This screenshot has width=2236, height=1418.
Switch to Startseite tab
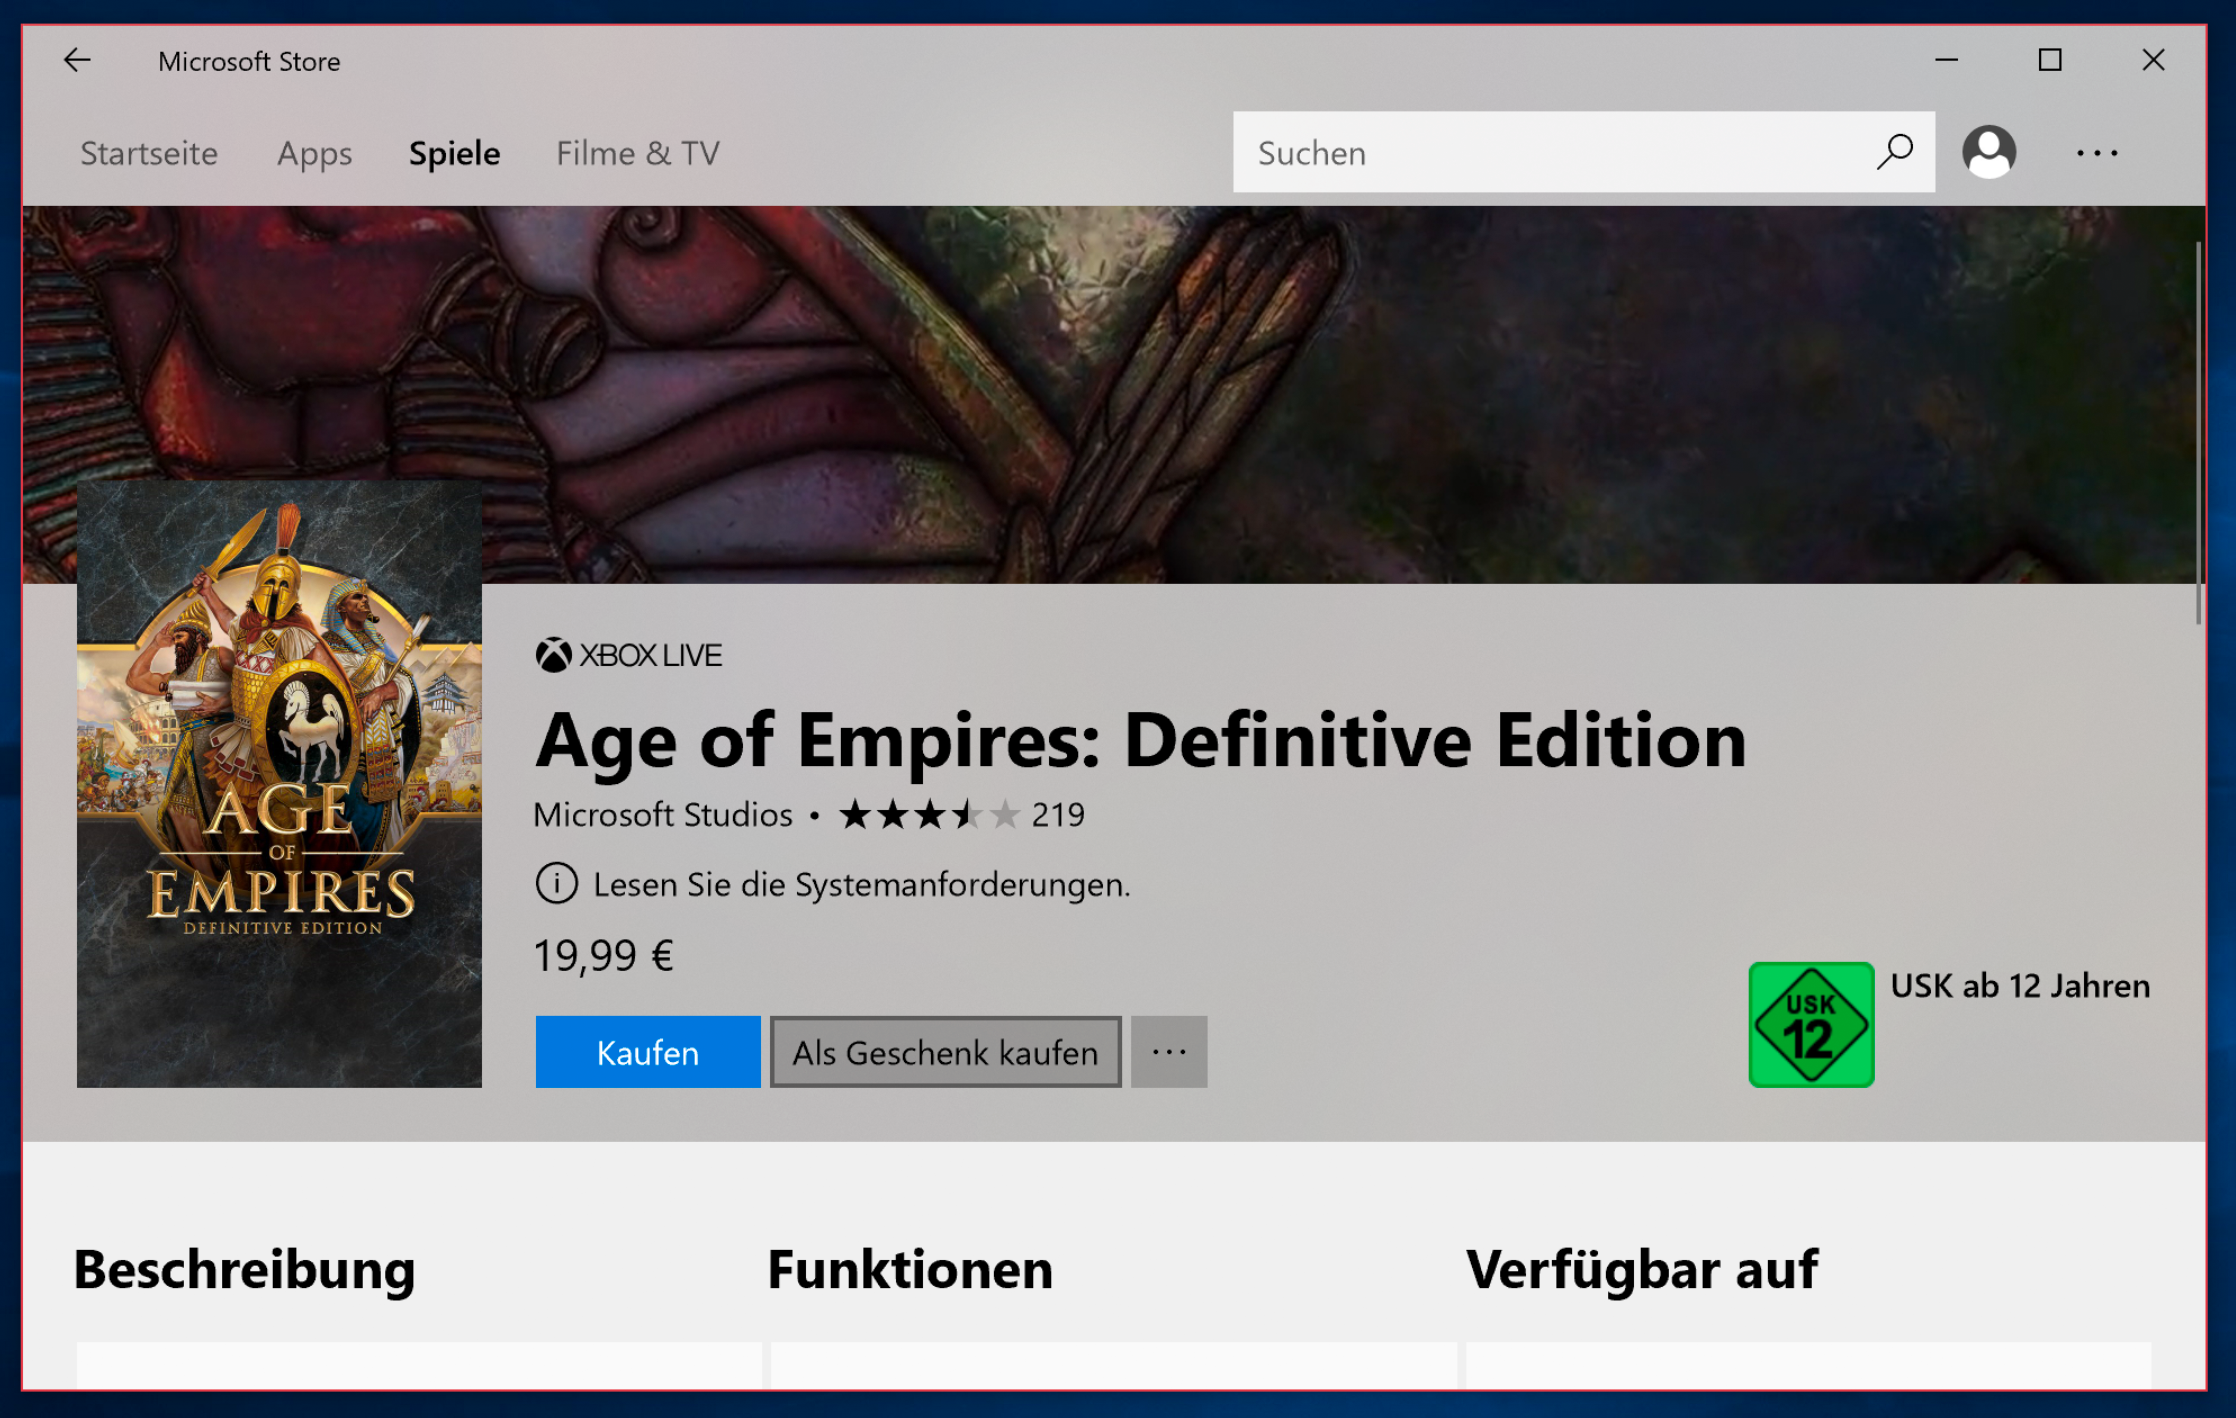coord(149,153)
